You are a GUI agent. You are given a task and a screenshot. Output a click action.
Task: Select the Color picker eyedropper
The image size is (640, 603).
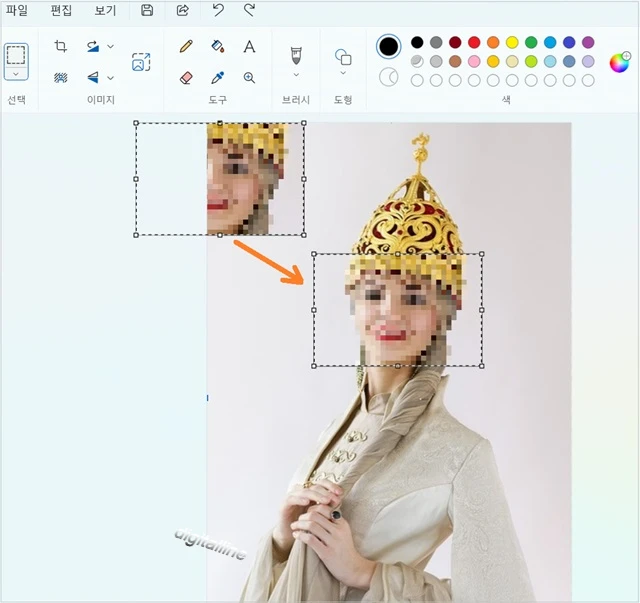click(218, 77)
